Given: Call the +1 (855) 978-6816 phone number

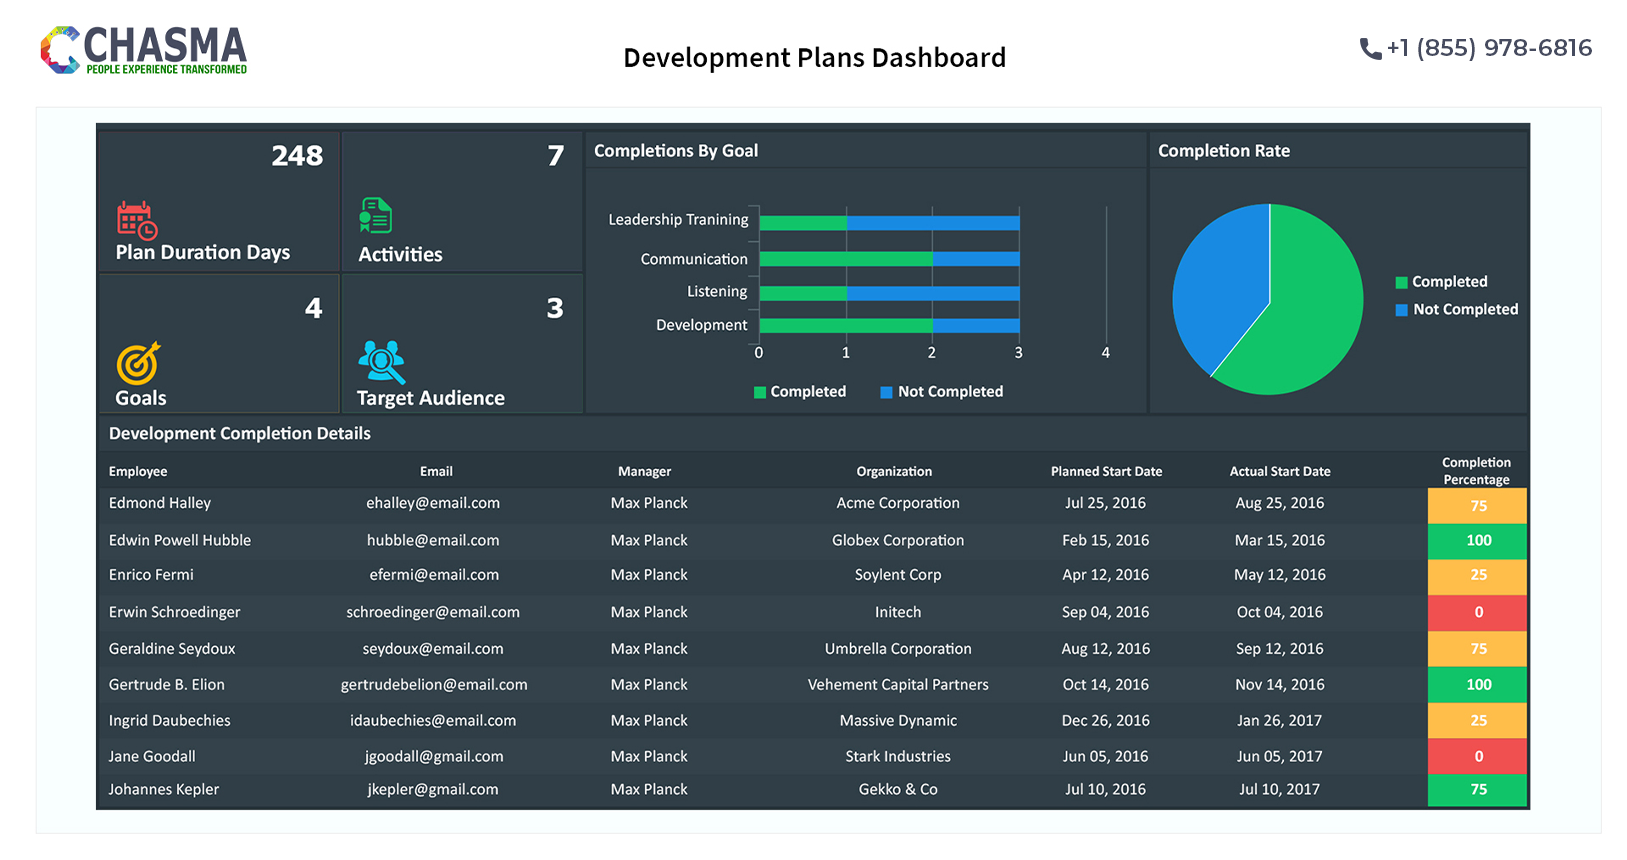Looking at the screenshot, I should [x=1489, y=48].
